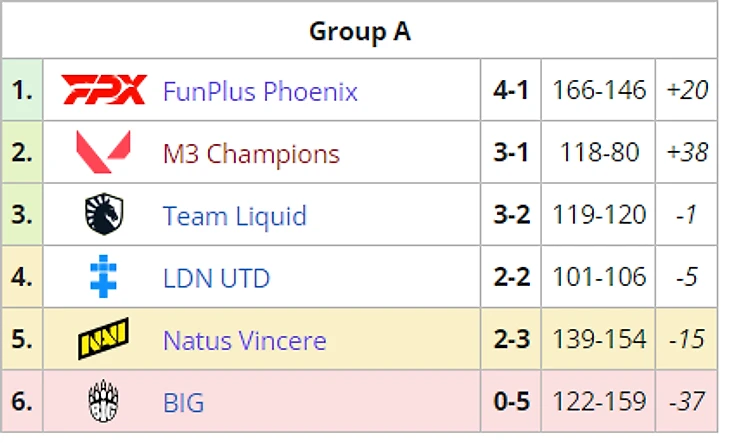Click the BIG team logo
Viewport: 730px width, 443px height.
pos(103,402)
